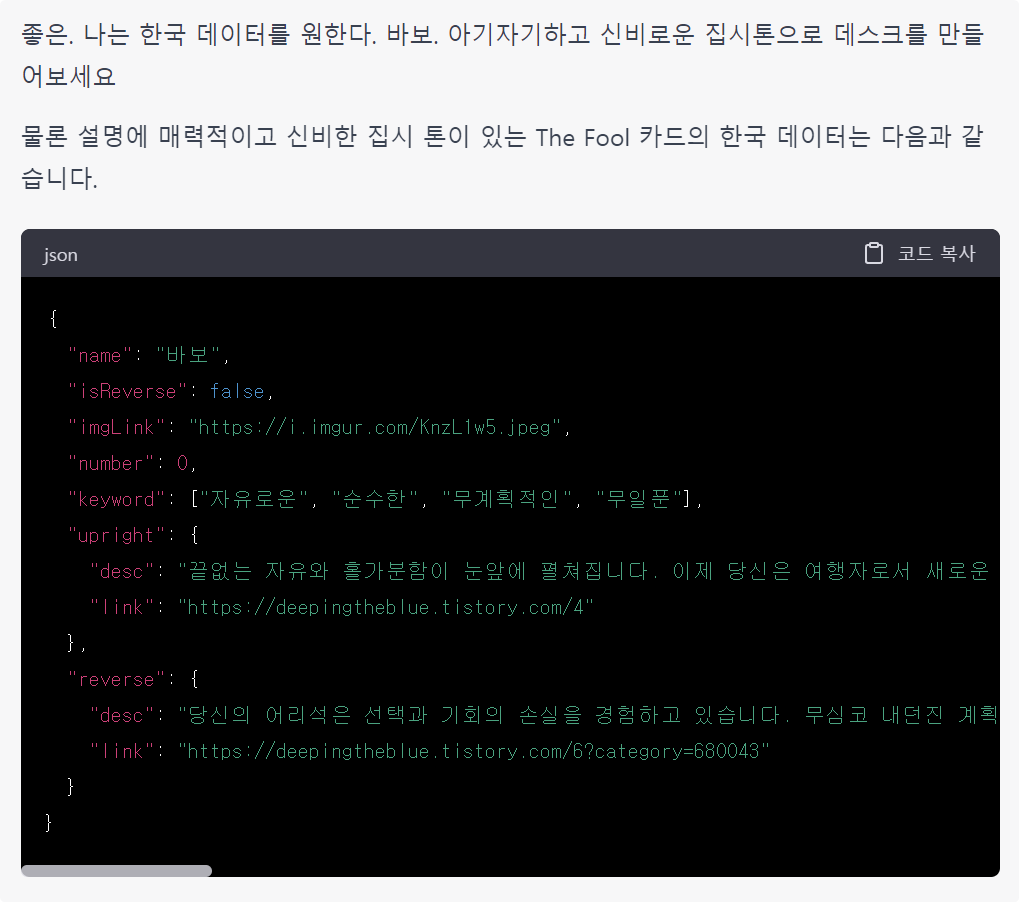Click the false value of isReverse
This screenshot has height=902, width=1019.
[237, 391]
